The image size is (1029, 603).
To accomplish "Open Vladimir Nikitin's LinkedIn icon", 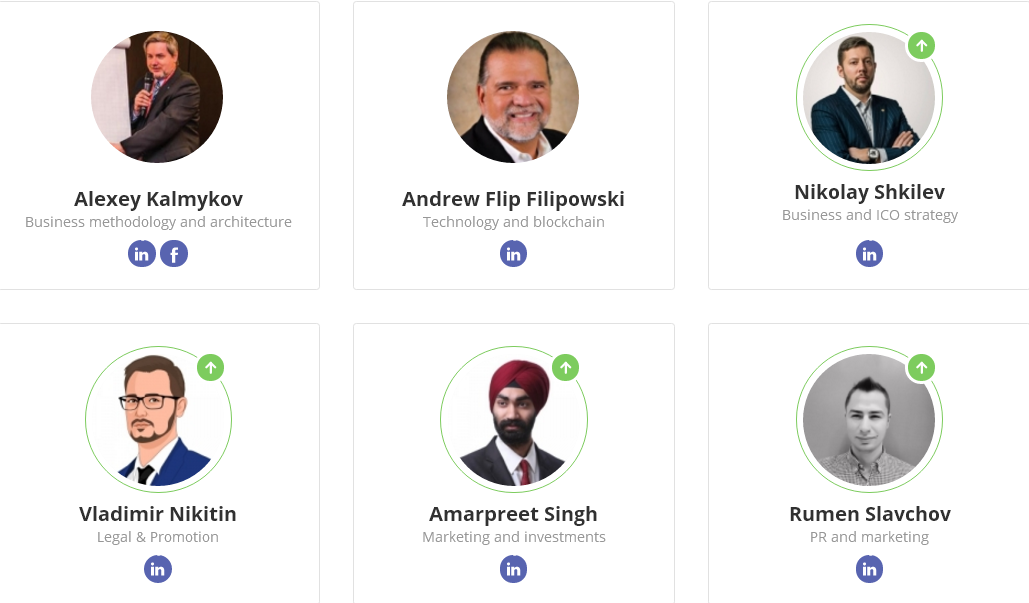I will [158, 569].
